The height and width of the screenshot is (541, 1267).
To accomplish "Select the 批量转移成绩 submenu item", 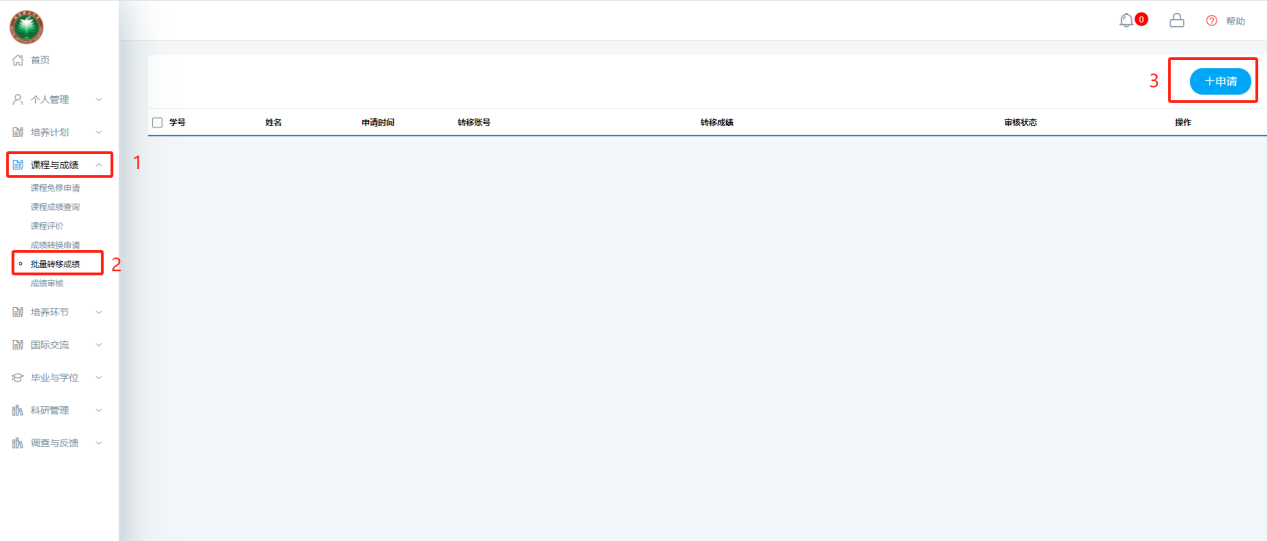I will (55, 264).
